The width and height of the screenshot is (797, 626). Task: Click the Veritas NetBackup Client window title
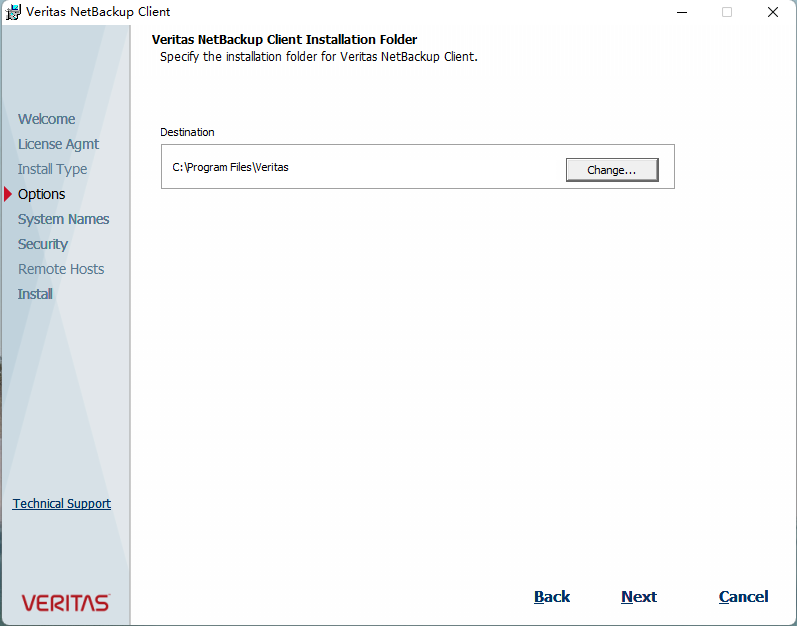98,12
